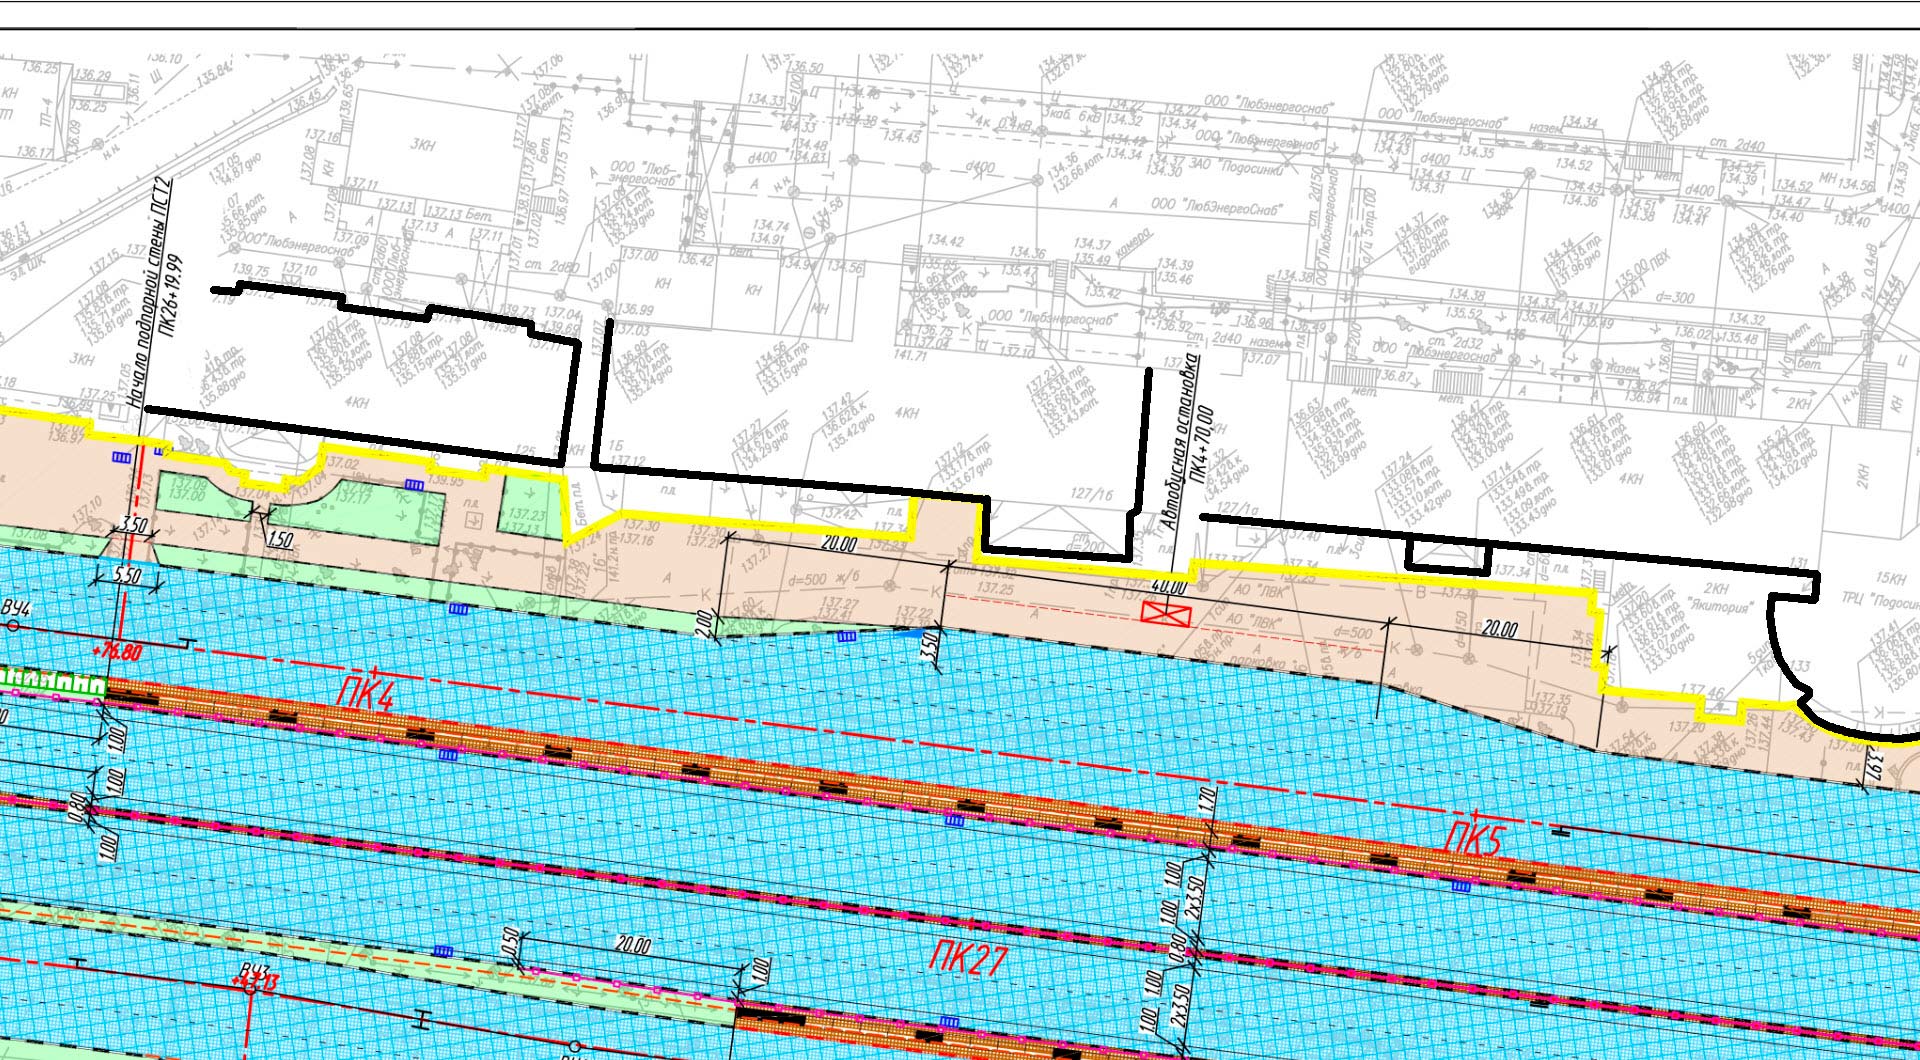The image size is (1920, 1060).
Task: Click the red ПК4 picket label
Action: click(x=365, y=695)
